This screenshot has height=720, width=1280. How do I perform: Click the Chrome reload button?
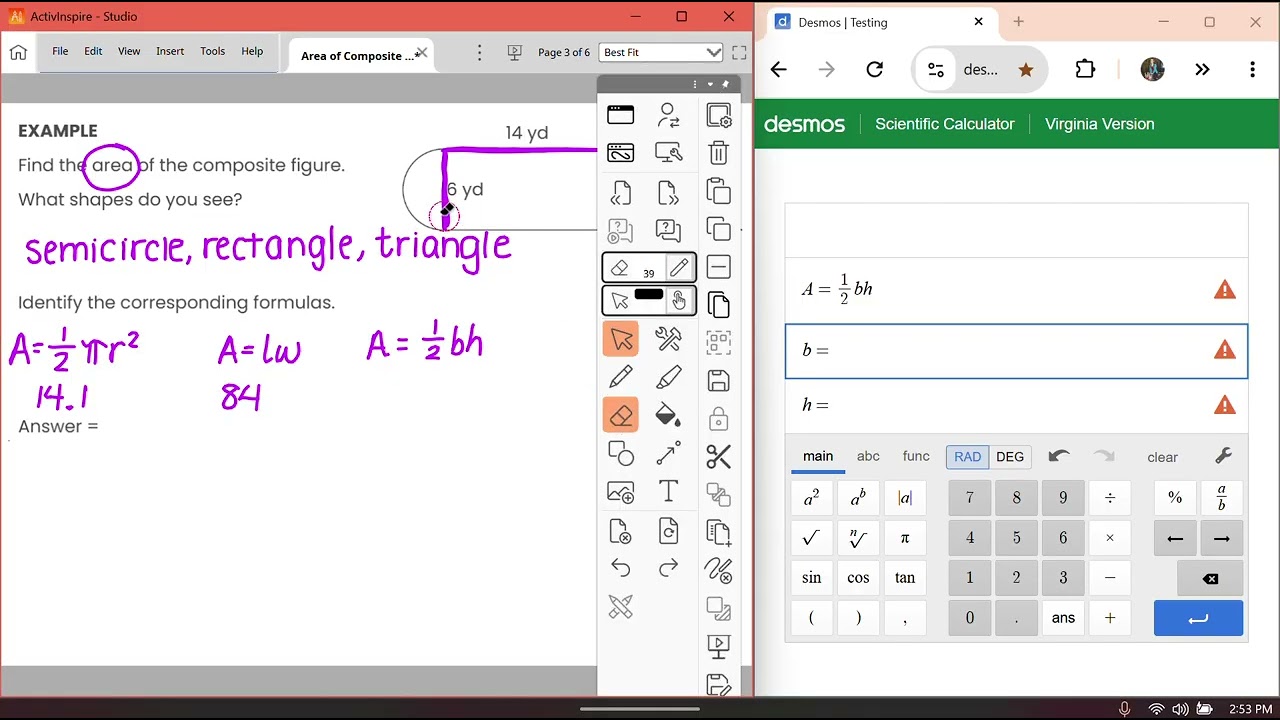pyautogui.click(x=875, y=69)
